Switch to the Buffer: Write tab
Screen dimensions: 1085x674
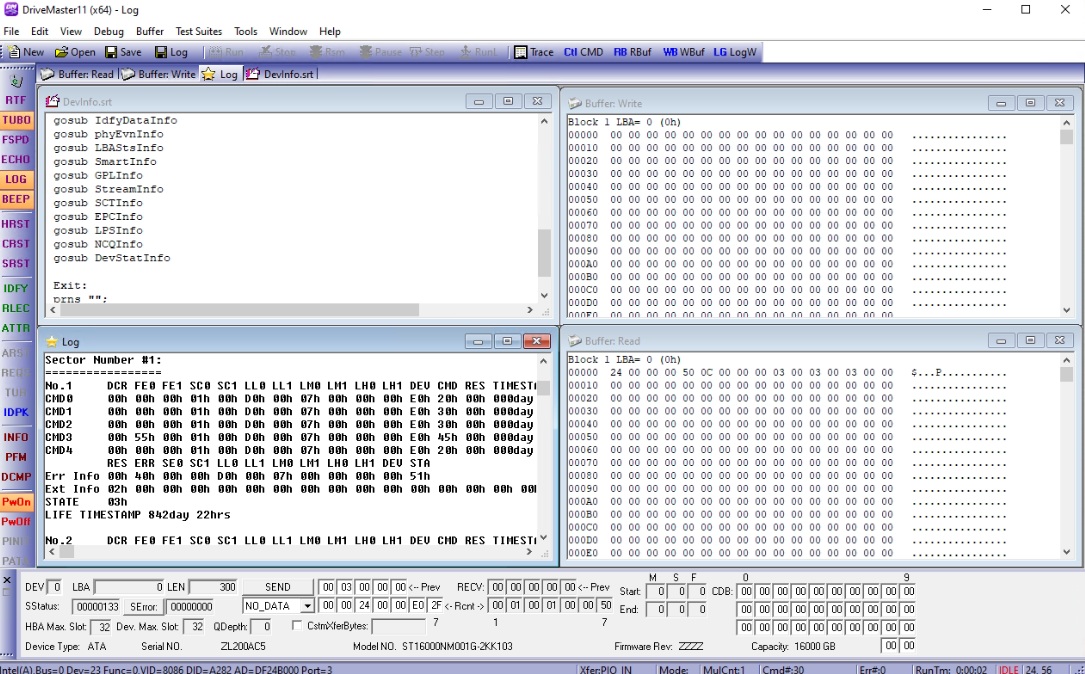(159, 74)
